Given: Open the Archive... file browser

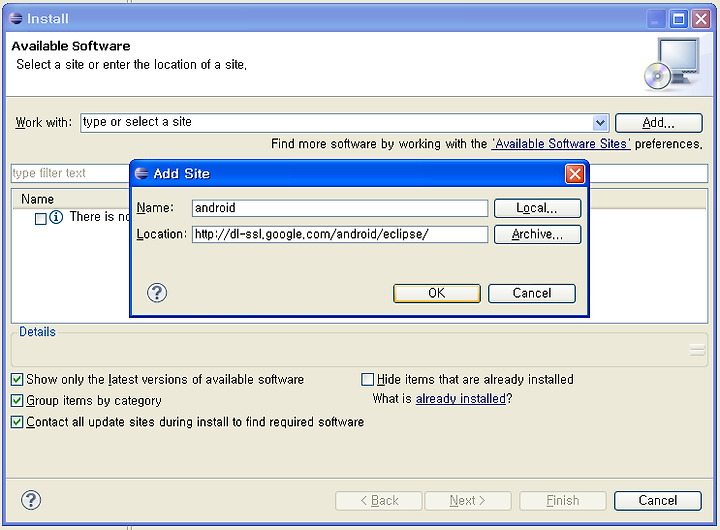Looking at the screenshot, I should pos(537,234).
